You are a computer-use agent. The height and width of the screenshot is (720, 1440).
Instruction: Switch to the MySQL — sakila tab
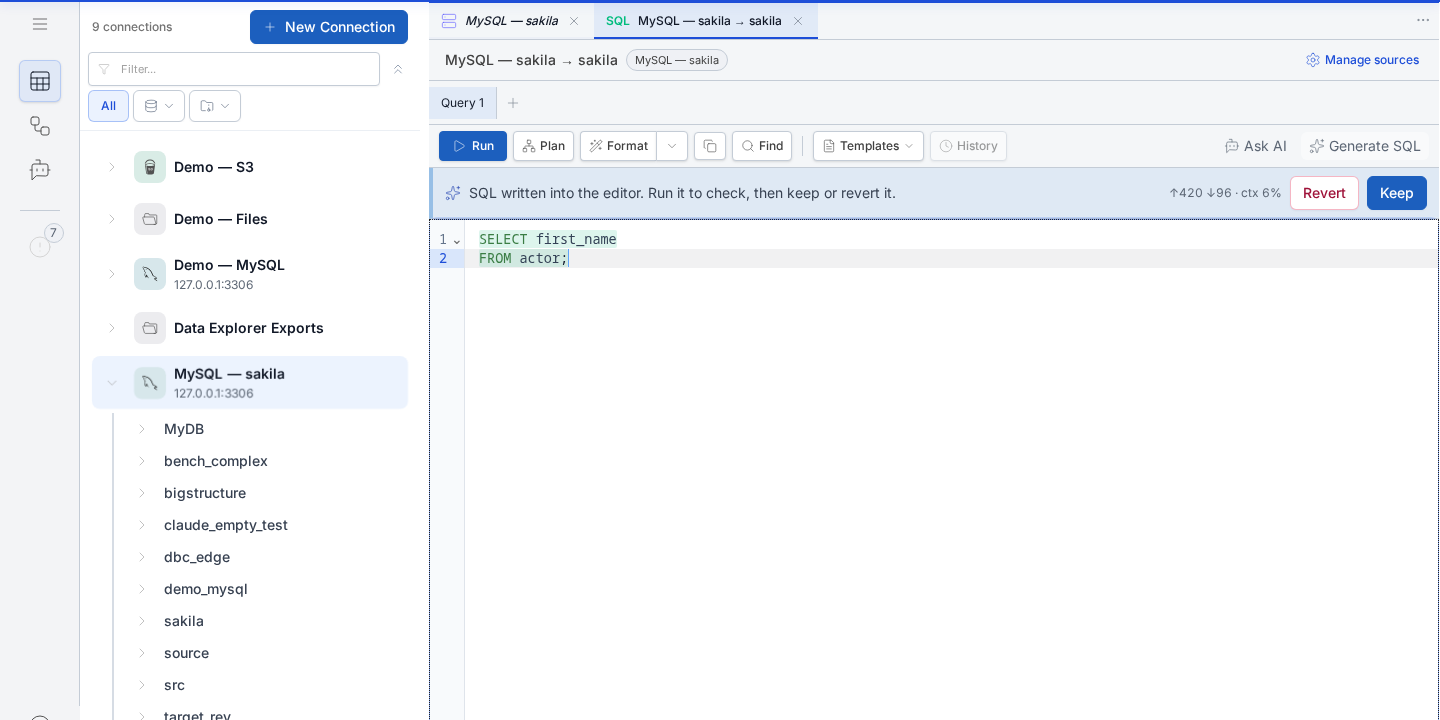511,20
